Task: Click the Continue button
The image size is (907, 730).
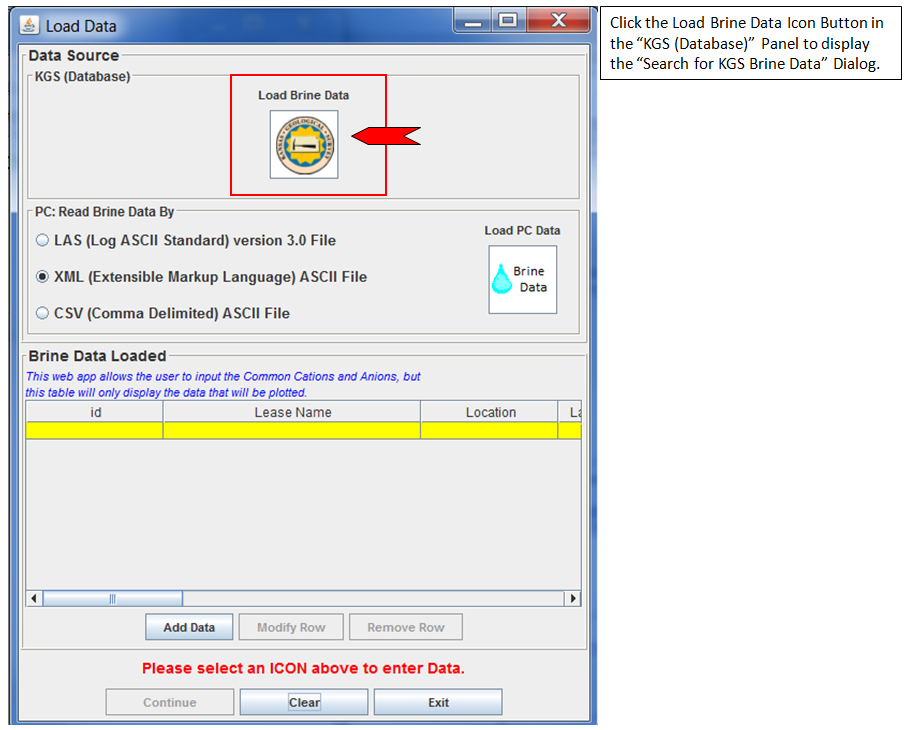Action: click(169, 702)
